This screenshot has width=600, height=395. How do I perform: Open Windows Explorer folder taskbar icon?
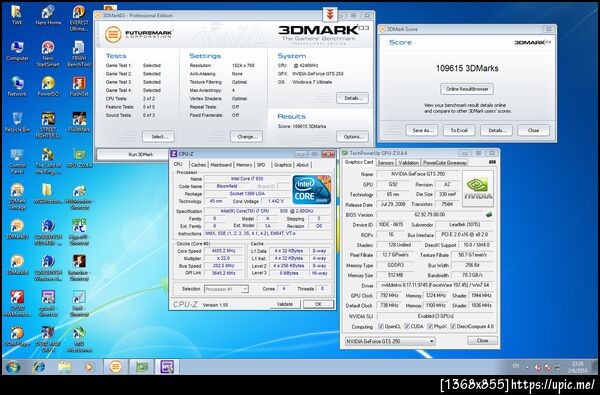pyautogui.click(x=64, y=367)
